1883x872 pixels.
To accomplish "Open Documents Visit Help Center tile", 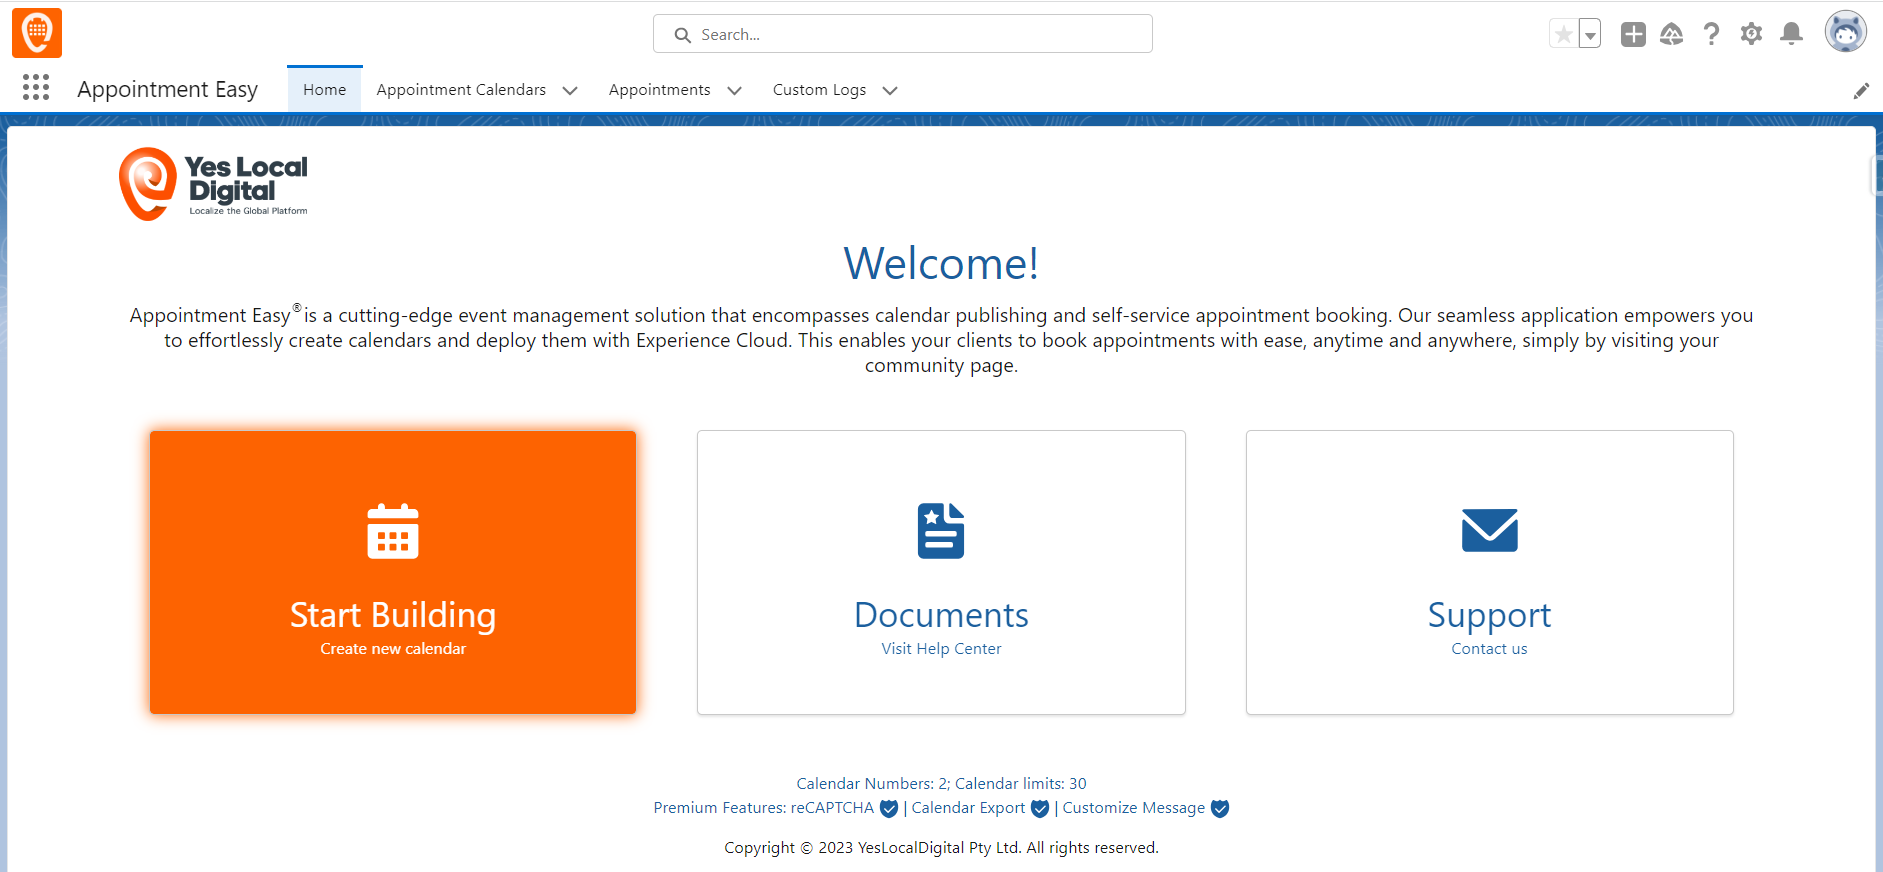I will pyautogui.click(x=941, y=572).
